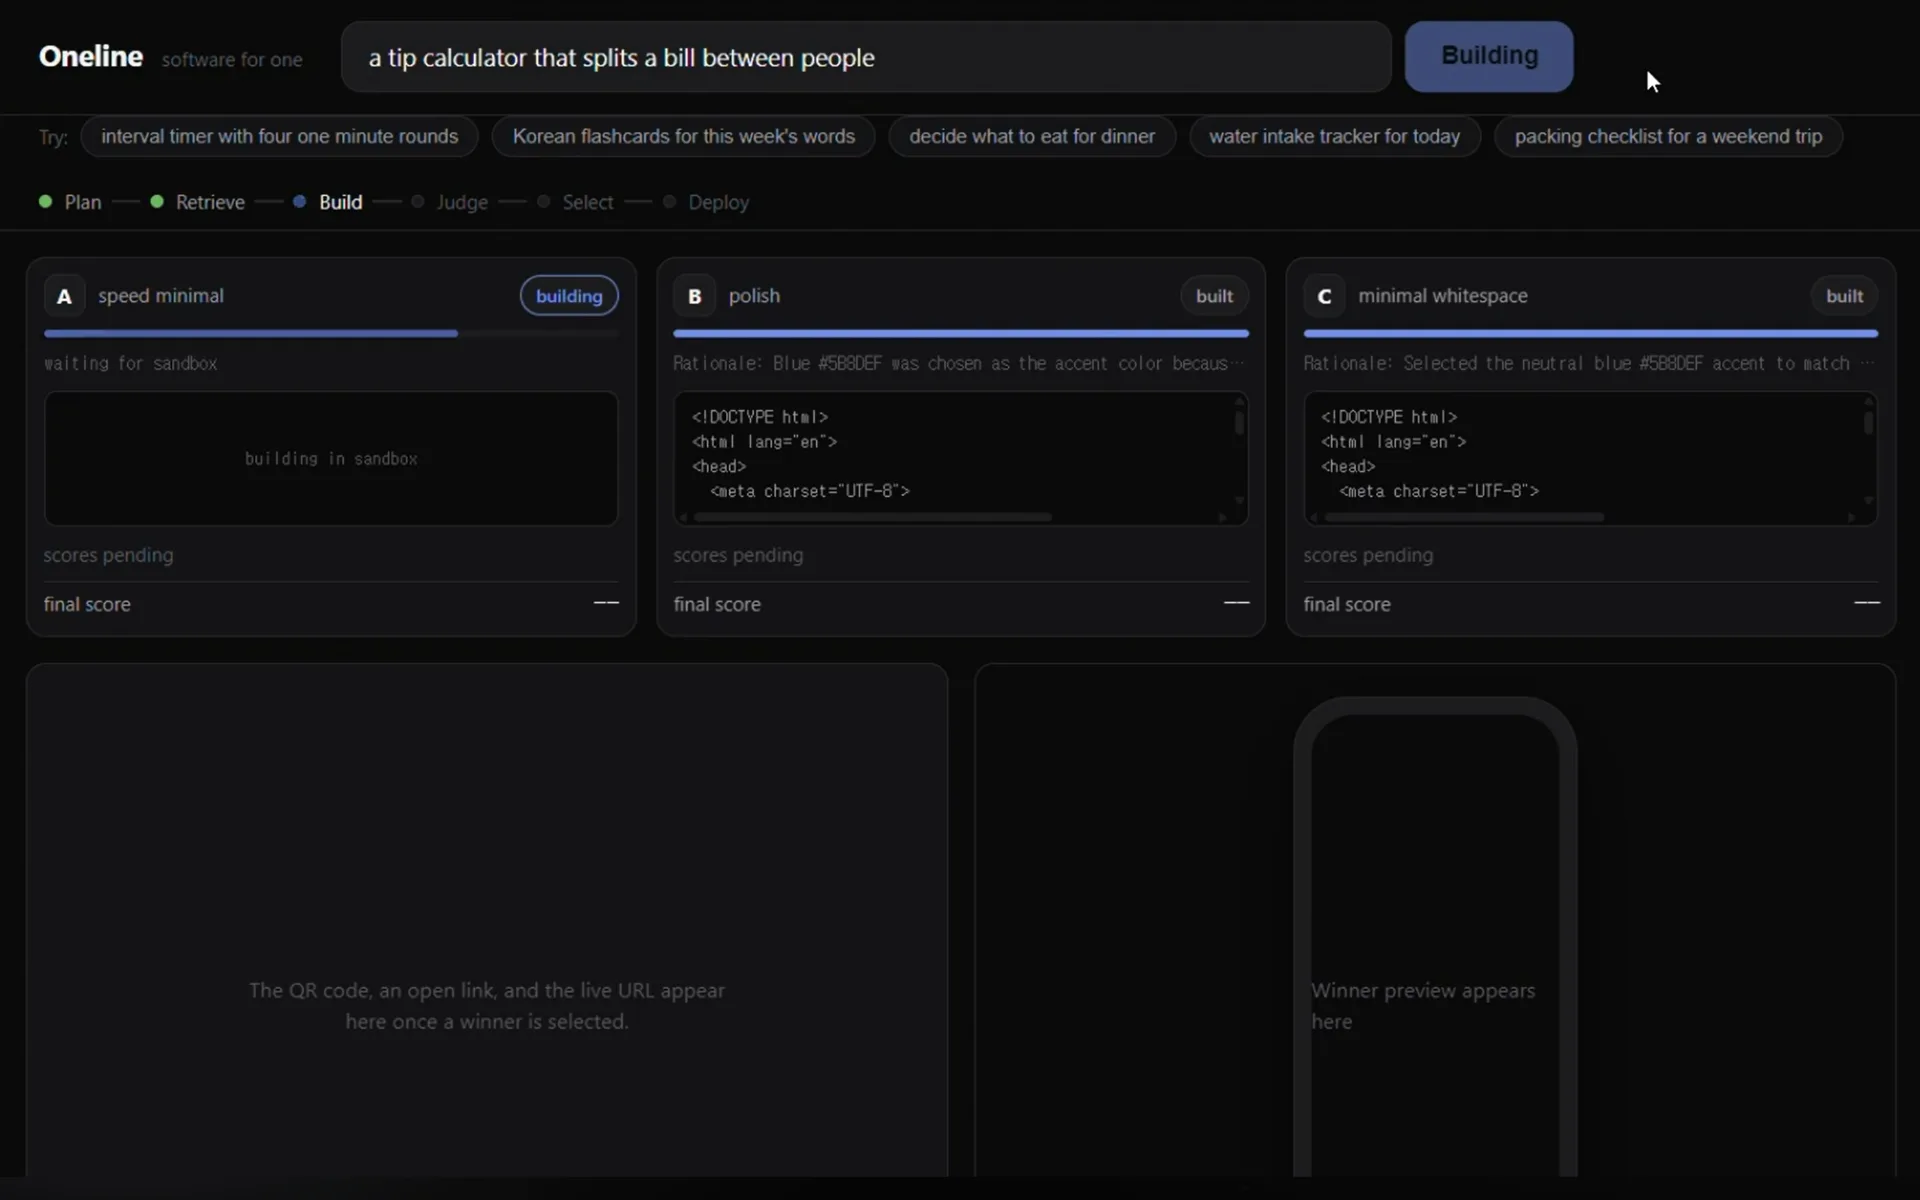The image size is (1920, 1200).
Task: Click 'waiting for sandbox' status text
Action: [x=130, y=363]
